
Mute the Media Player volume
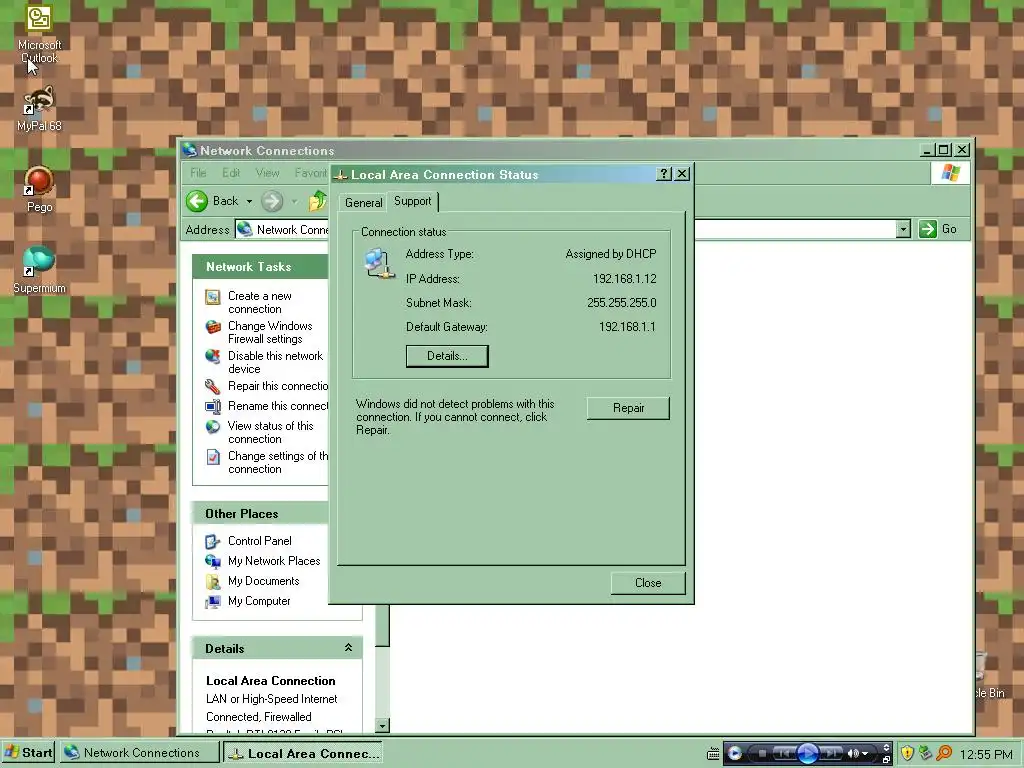point(852,754)
